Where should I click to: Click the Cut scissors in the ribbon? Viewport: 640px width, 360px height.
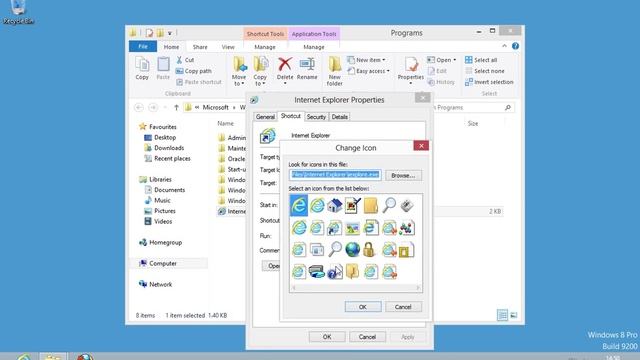179,60
